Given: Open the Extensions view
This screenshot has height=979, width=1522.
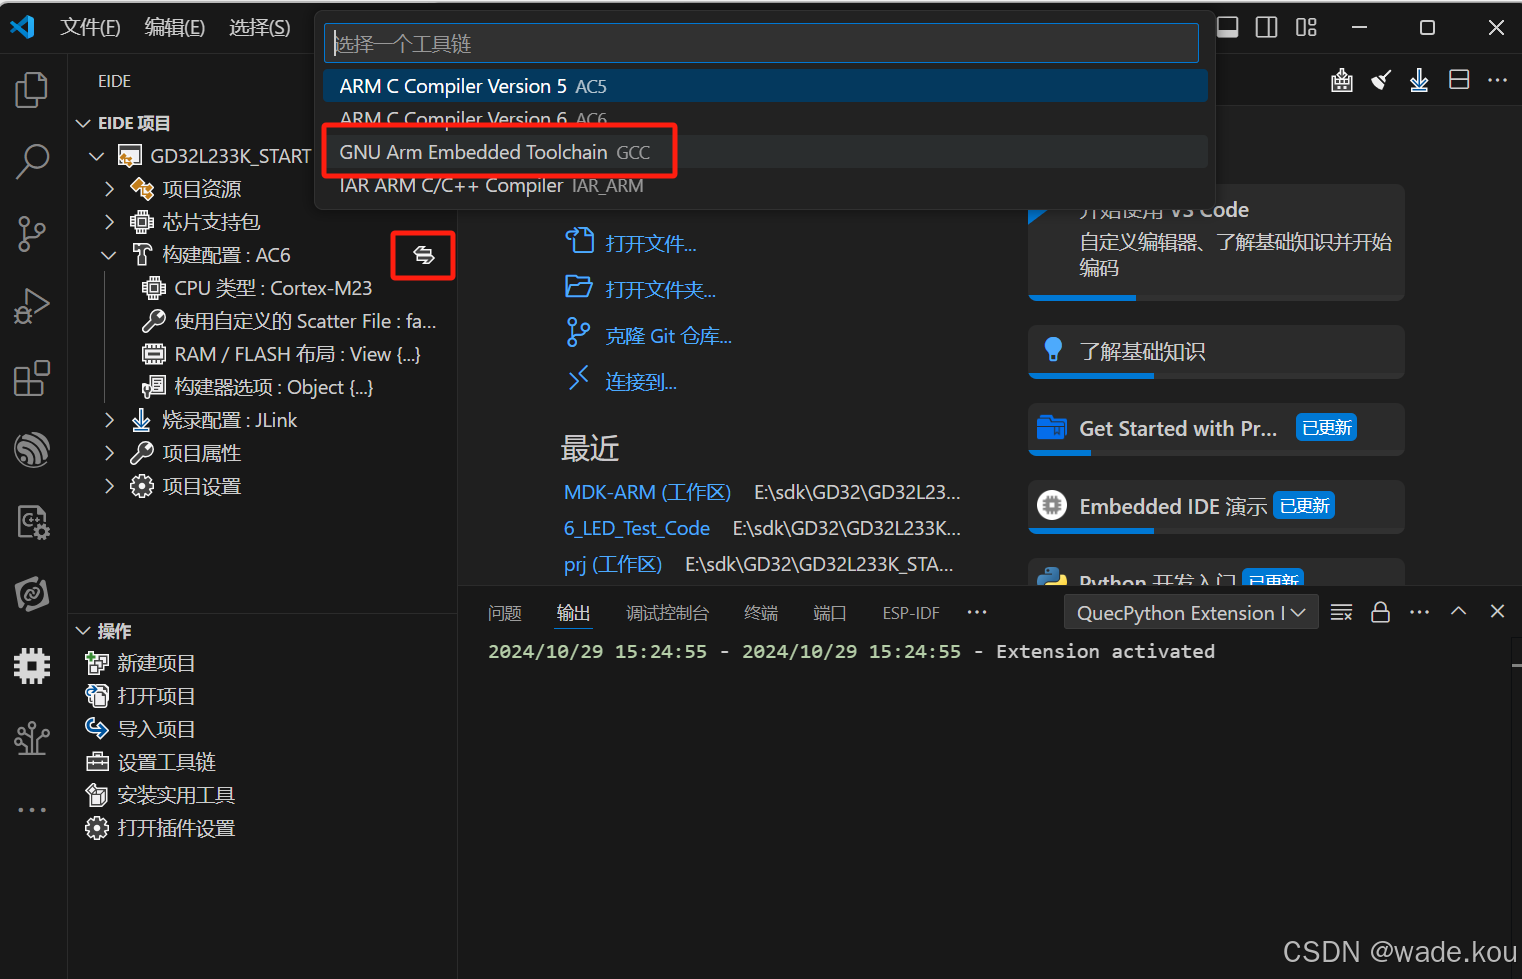Looking at the screenshot, I should [x=32, y=379].
